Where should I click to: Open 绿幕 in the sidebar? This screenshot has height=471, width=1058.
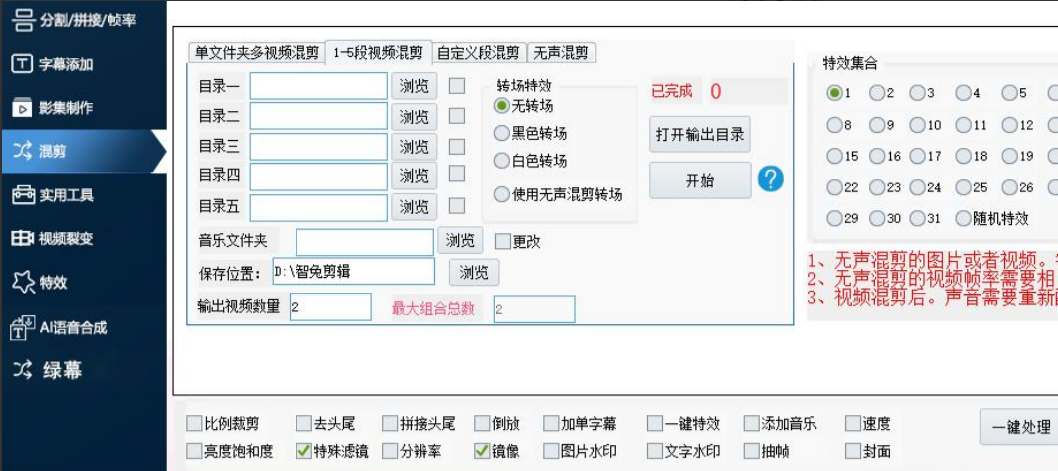(x=60, y=370)
